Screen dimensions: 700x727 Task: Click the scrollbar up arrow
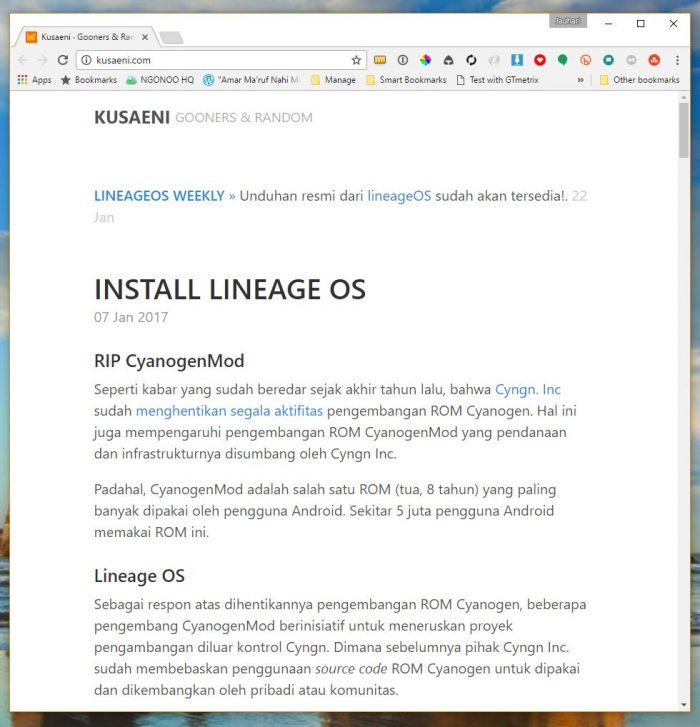(x=684, y=97)
